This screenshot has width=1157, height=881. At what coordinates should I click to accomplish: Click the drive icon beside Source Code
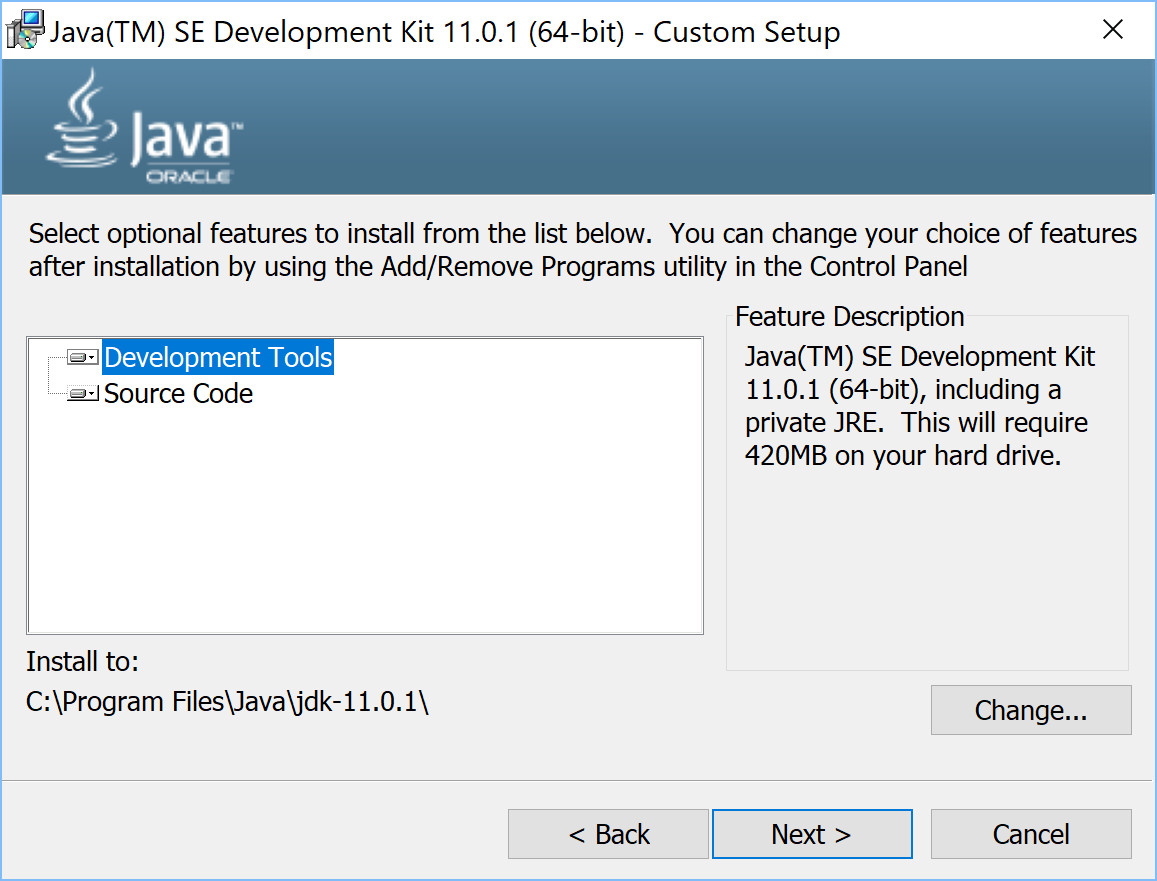(80, 392)
